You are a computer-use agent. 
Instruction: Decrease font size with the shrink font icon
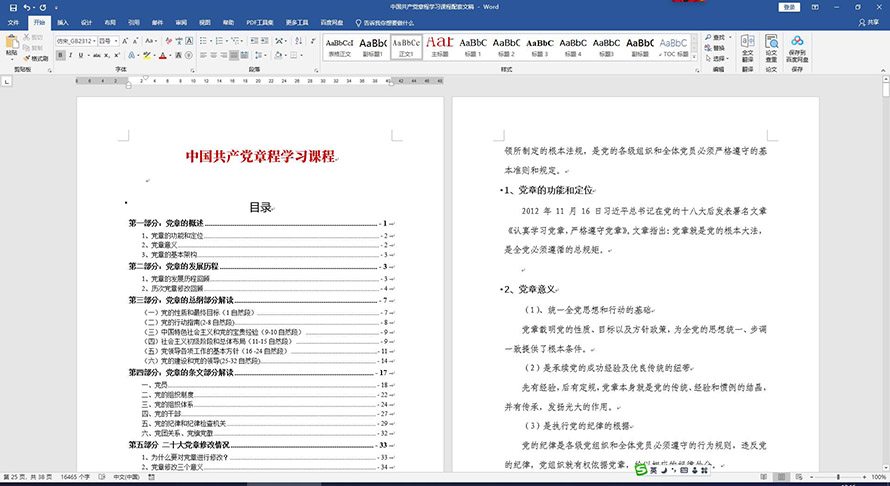[x=135, y=41]
